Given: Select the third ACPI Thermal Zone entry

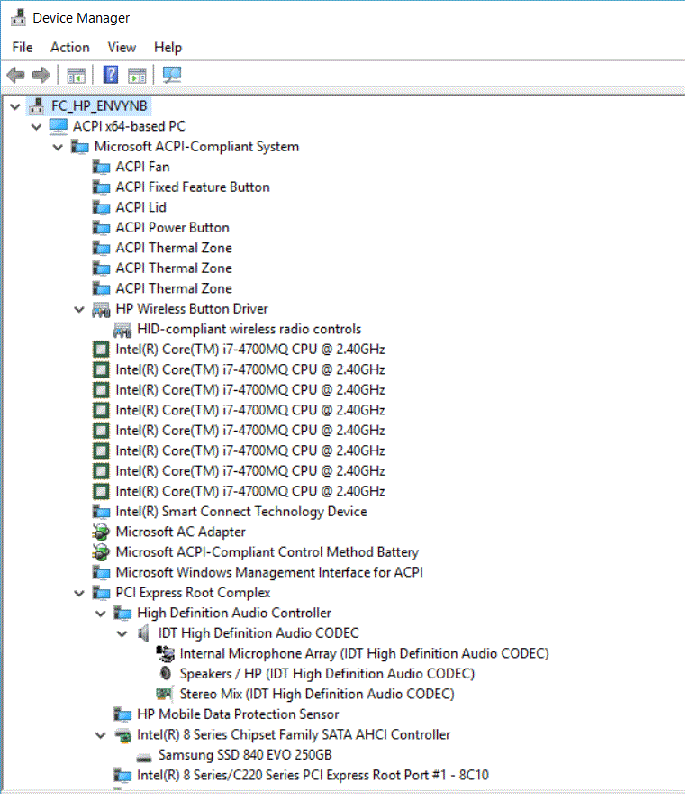Looking at the screenshot, I should [x=174, y=289].
